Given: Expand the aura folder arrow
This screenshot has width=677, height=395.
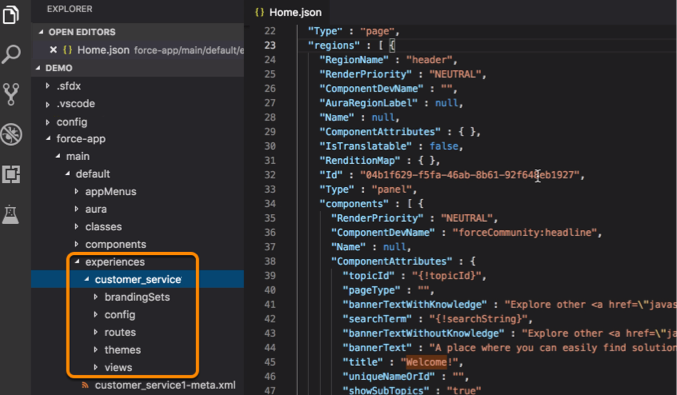Looking at the screenshot, I should pyautogui.click(x=76, y=209).
